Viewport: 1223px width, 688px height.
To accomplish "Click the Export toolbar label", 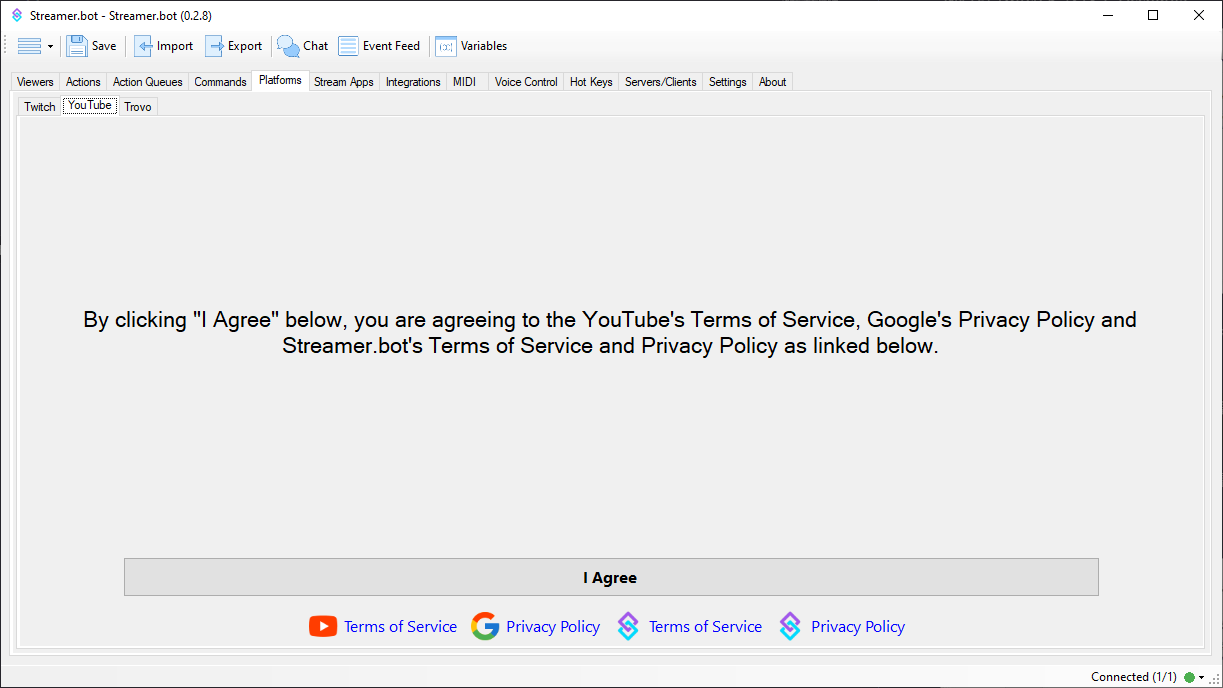I will (x=245, y=46).
